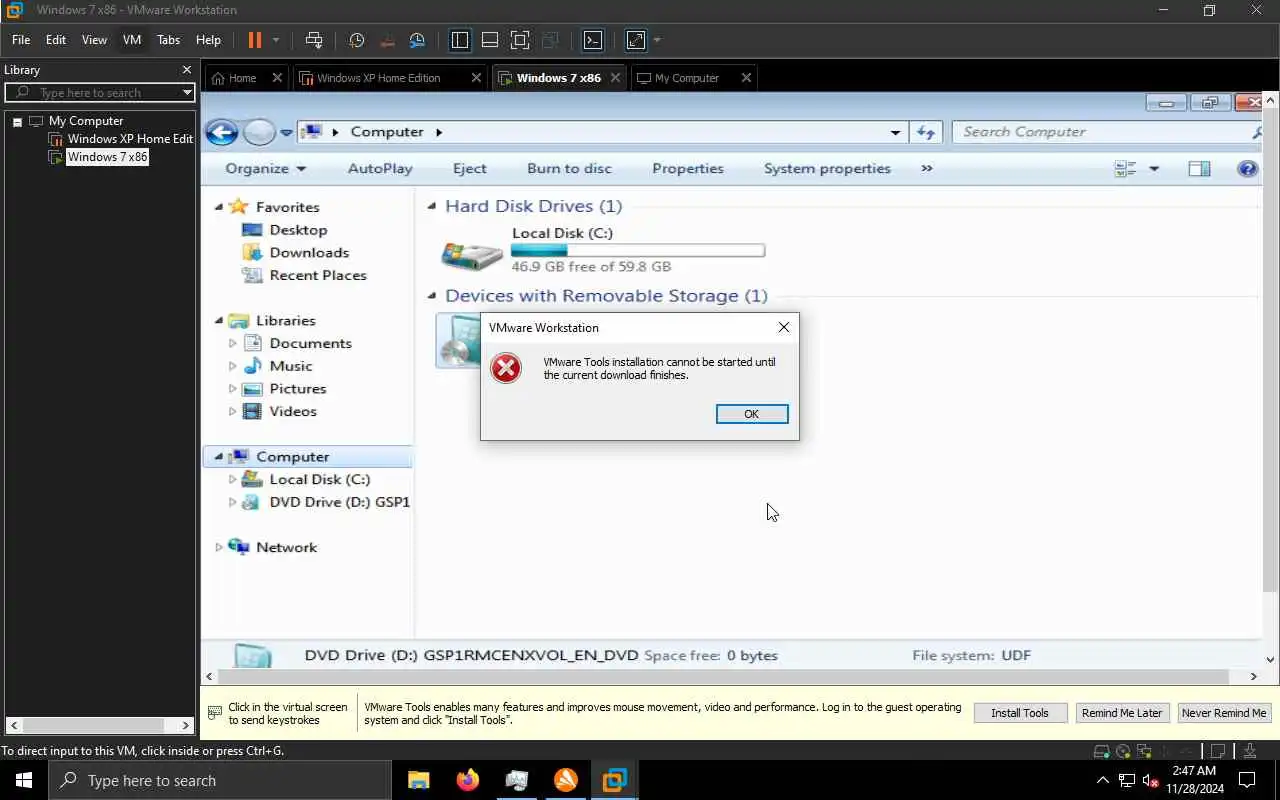1280x800 pixels.
Task: Click the Local Disk (C:) capacity bar
Action: point(638,250)
